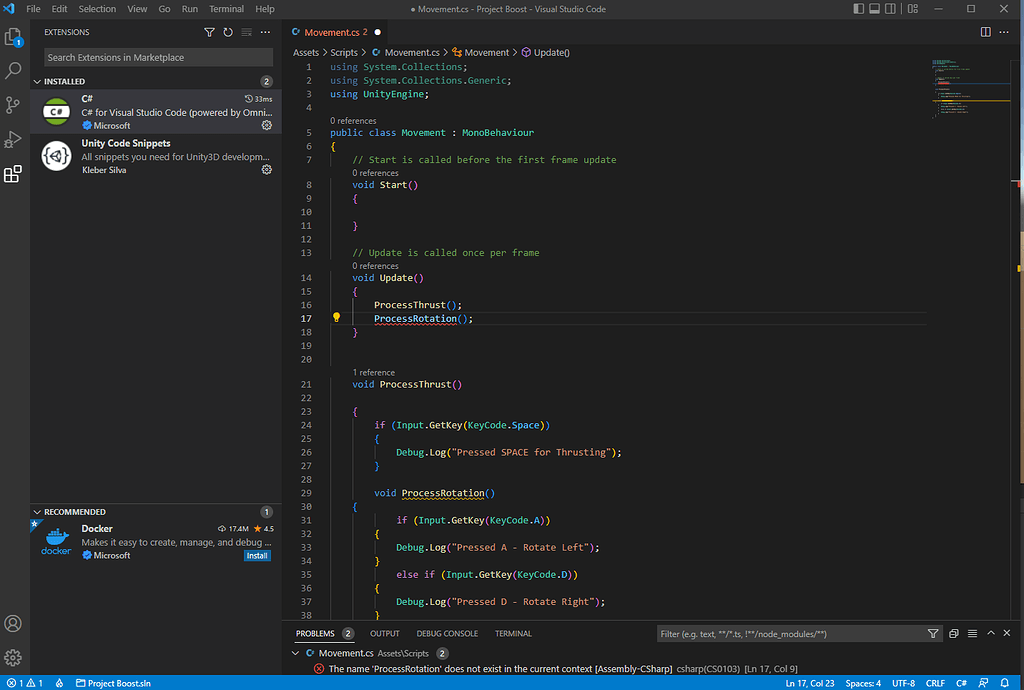Image resolution: width=1024 pixels, height=690 pixels.
Task: Open notifications via the status bar bell
Action: 1005,683
